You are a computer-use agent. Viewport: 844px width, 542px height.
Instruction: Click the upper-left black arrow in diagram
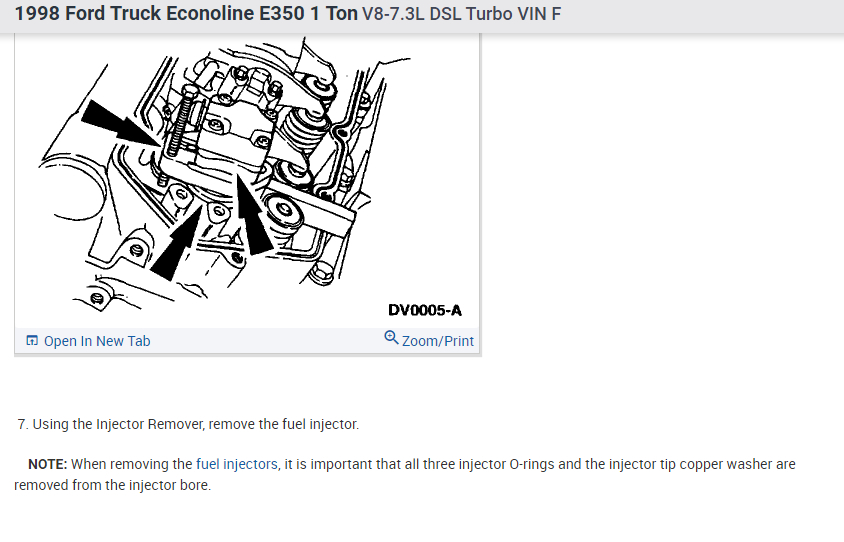point(119,123)
